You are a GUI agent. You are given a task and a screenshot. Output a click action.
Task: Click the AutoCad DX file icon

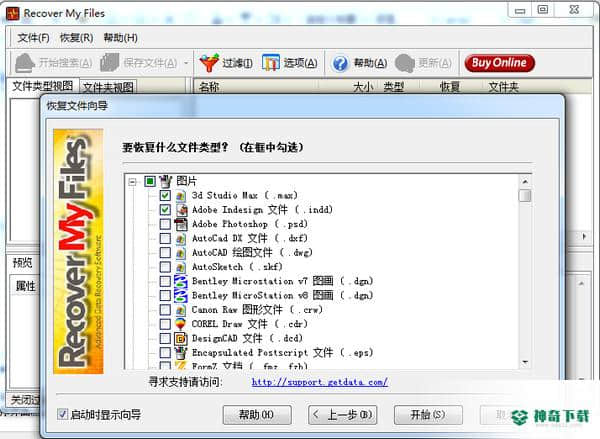click(181, 239)
